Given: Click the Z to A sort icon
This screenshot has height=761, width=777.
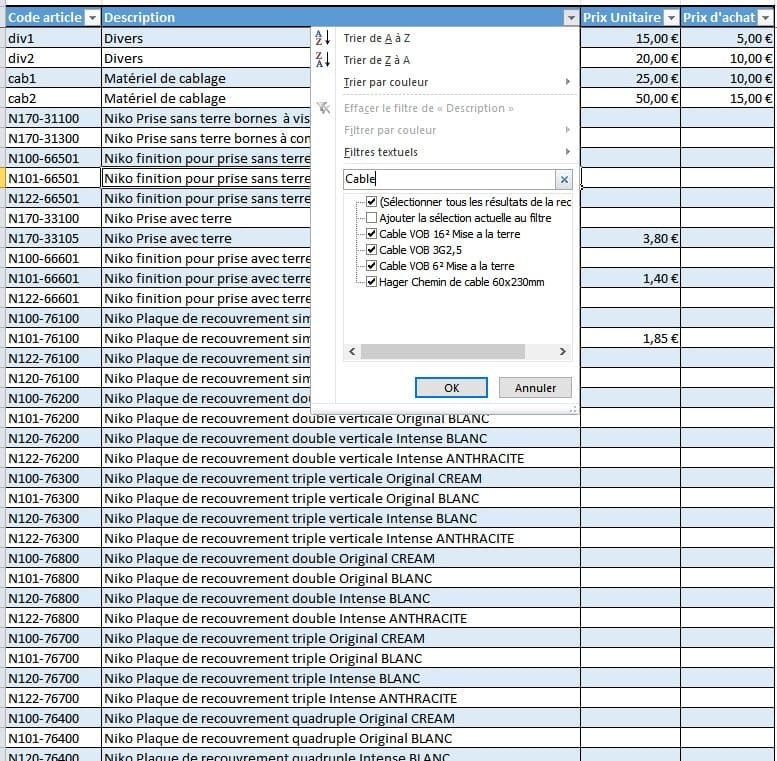Looking at the screenshot, I should click(x=322, y=60).
